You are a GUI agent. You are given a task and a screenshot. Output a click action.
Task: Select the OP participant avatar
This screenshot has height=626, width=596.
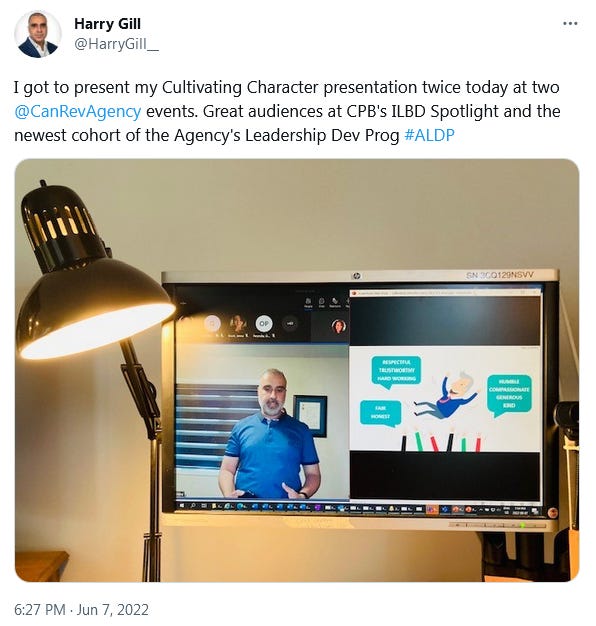coord(263,323)
